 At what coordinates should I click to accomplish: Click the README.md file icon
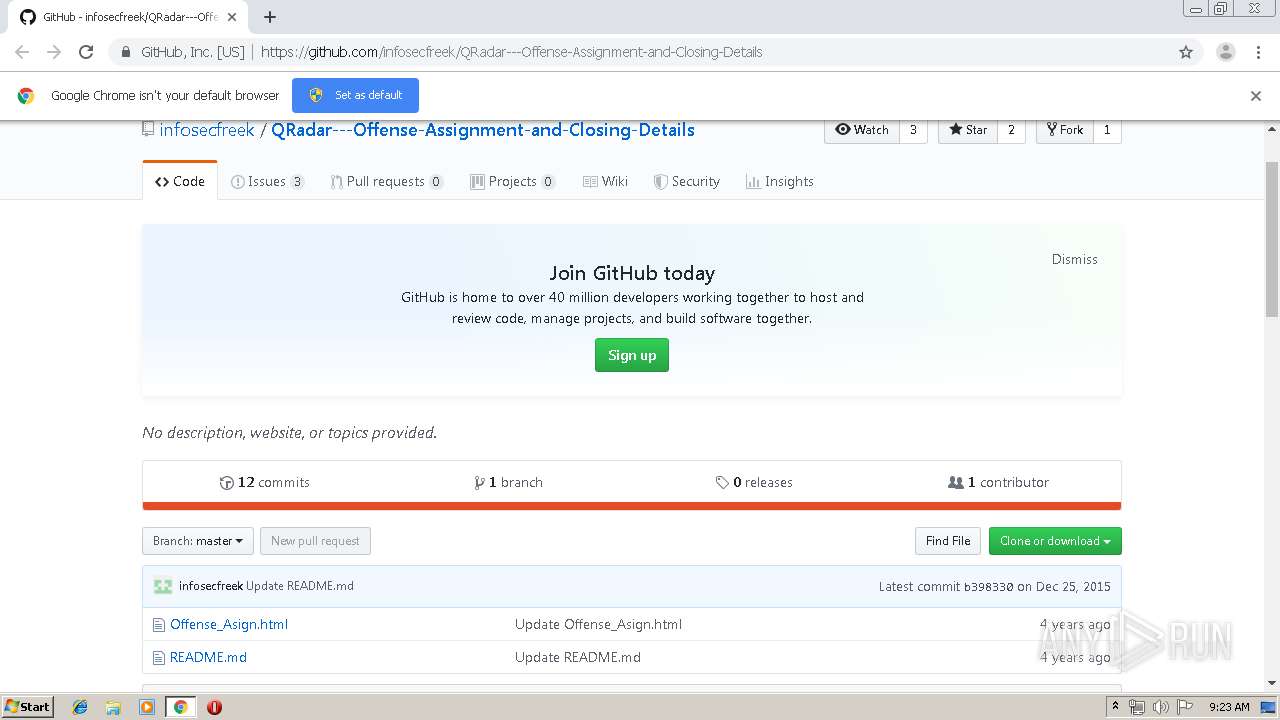[158, 658]
